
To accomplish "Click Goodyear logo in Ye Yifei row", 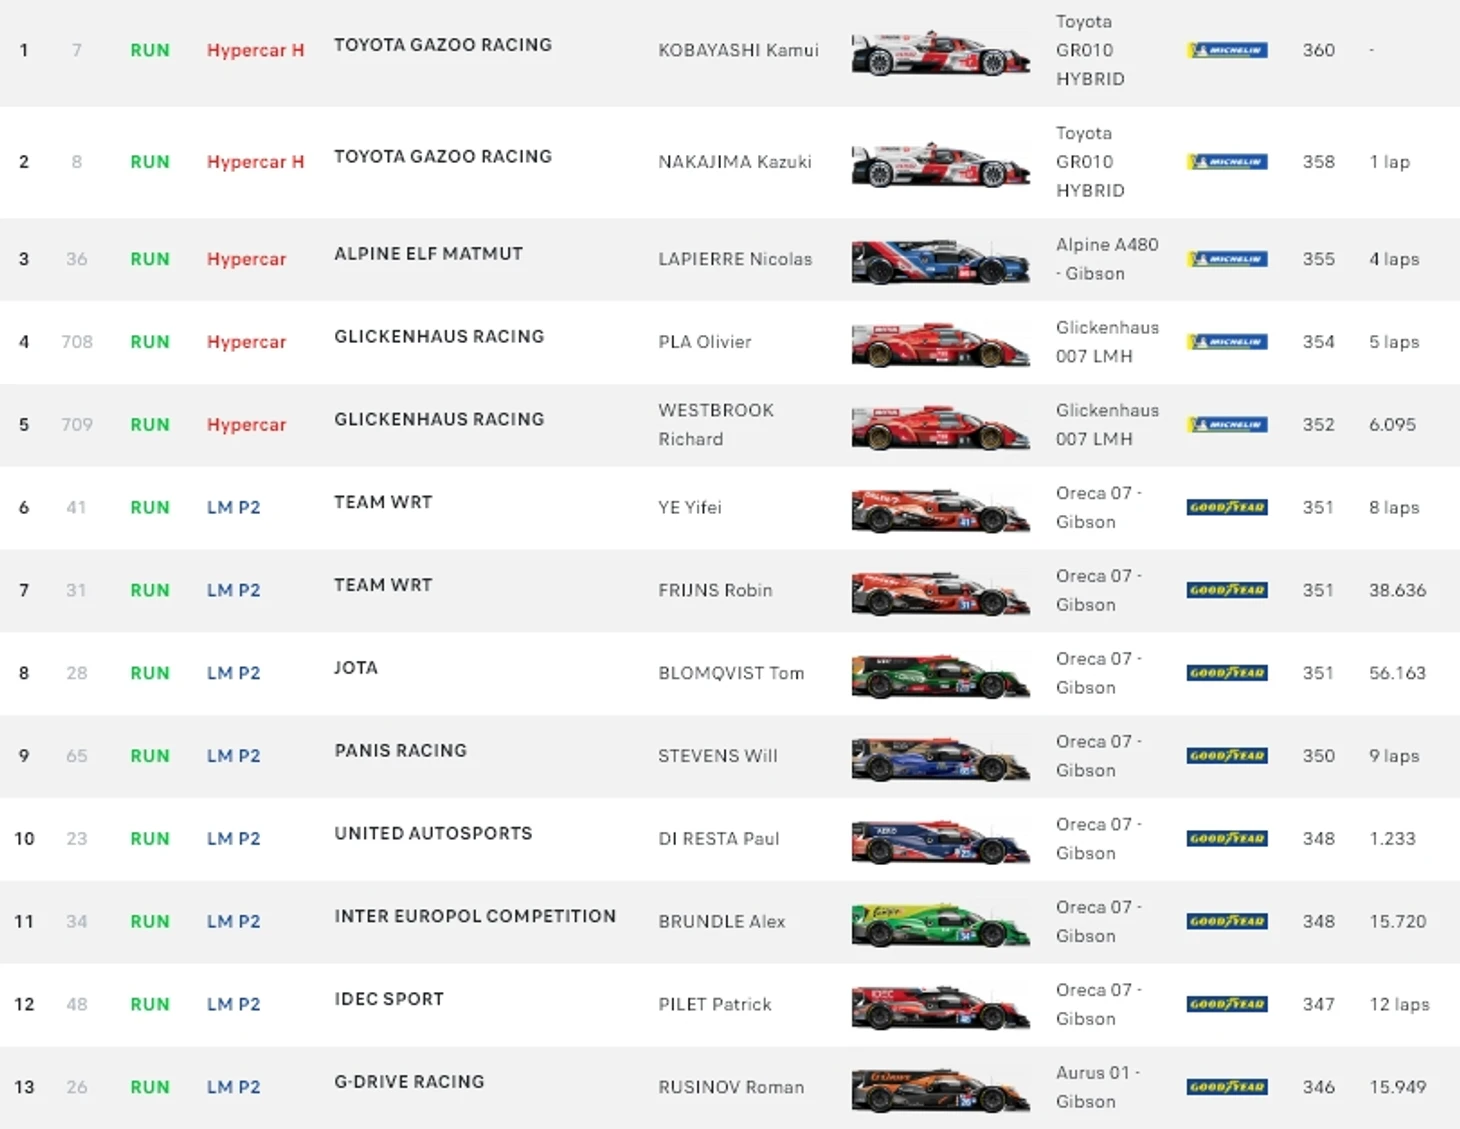I will tap(1227, 507).
